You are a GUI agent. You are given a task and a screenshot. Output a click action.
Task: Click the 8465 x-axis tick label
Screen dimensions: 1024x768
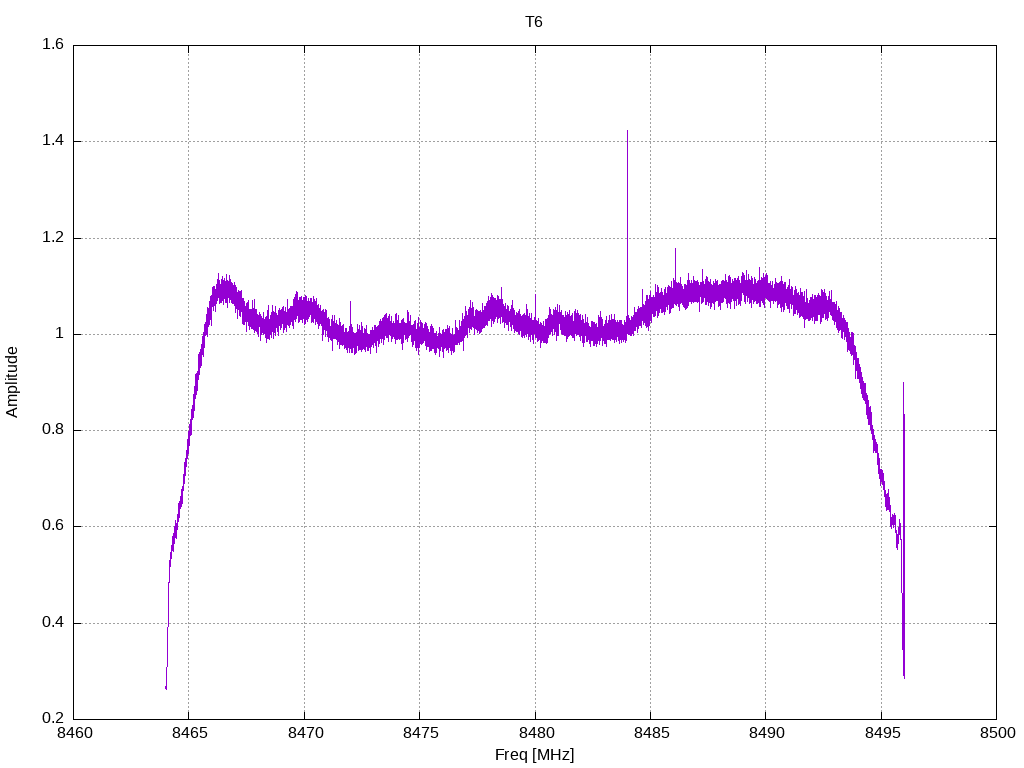pyautogui.click(x=189, y=733)
